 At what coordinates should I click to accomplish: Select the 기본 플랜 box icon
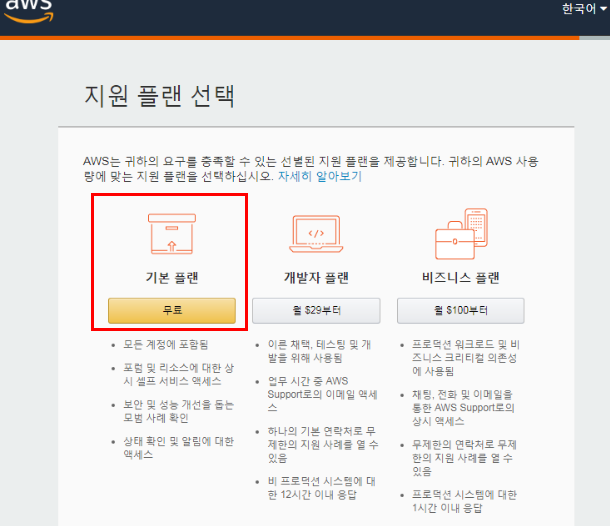click(172, 234)
